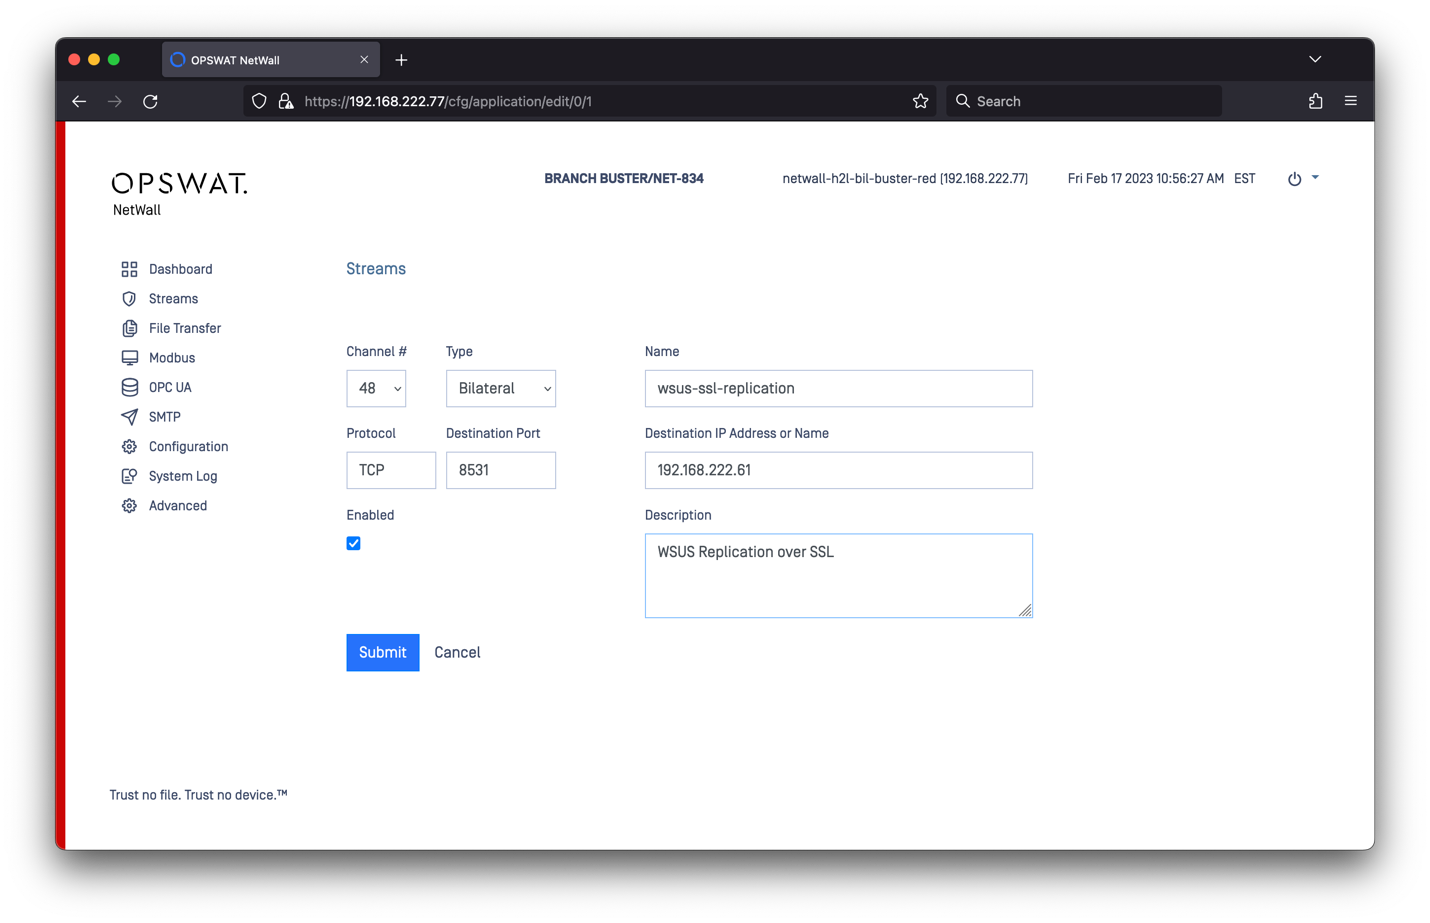Click the browser forward arrow

pos(115,101)
